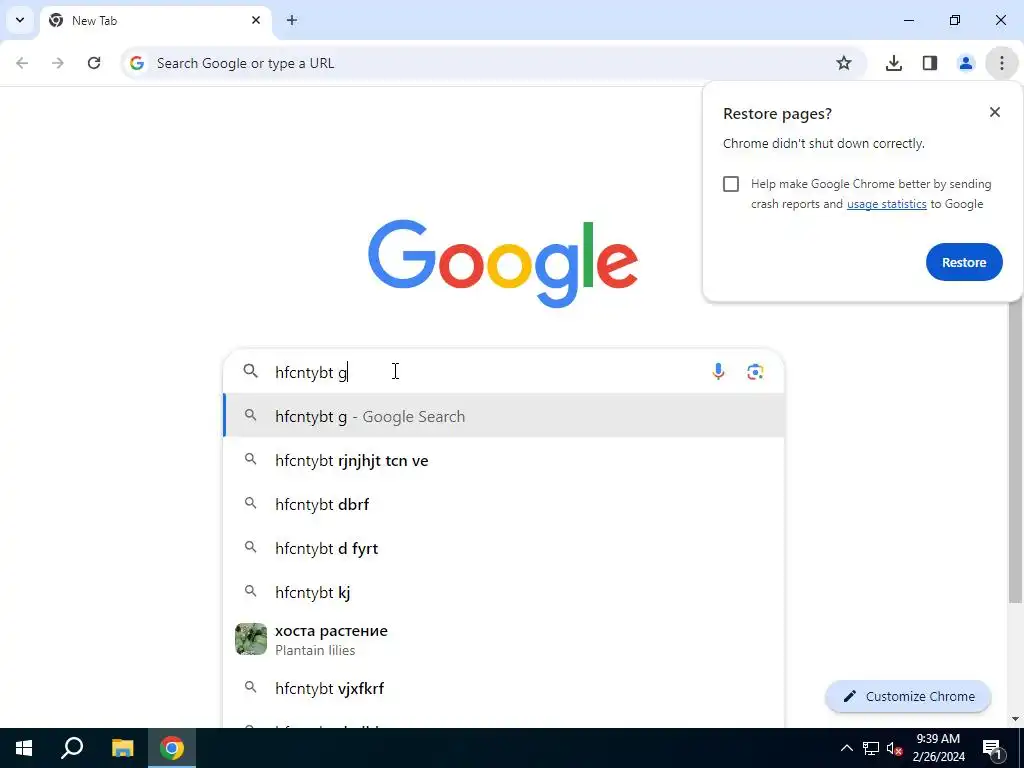Select suggestion 'hfcntybt g - Google Search'

(x=504, y=416)
